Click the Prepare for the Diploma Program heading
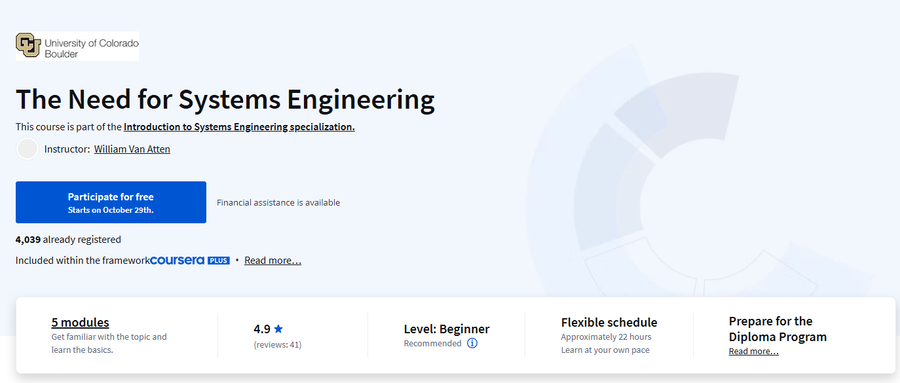Screen dimensions: 900x383 [778, 329]
